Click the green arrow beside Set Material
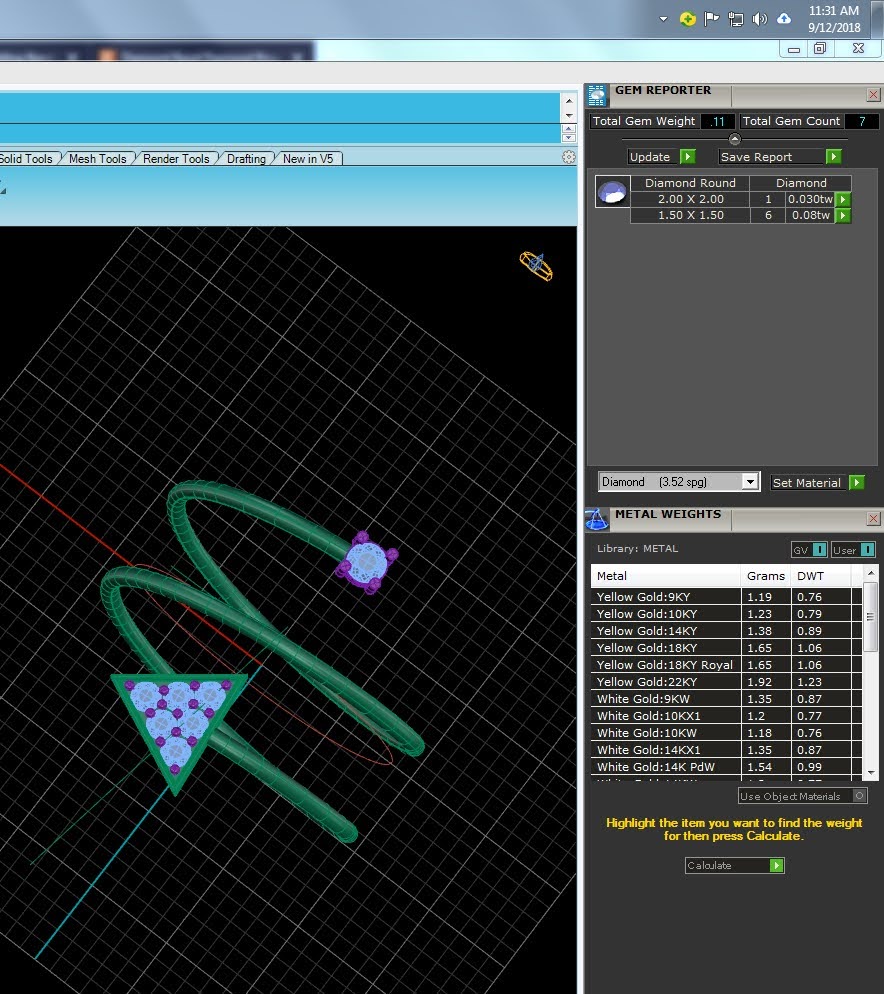 [857, 482]
